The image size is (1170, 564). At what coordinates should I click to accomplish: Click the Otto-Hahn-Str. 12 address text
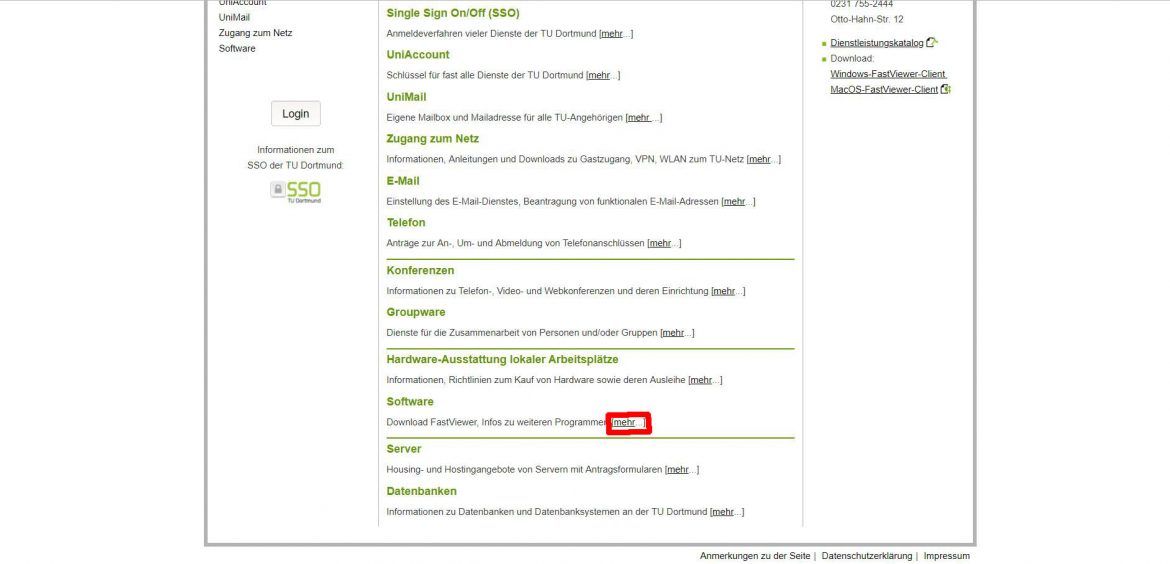[x=866, y=19]
